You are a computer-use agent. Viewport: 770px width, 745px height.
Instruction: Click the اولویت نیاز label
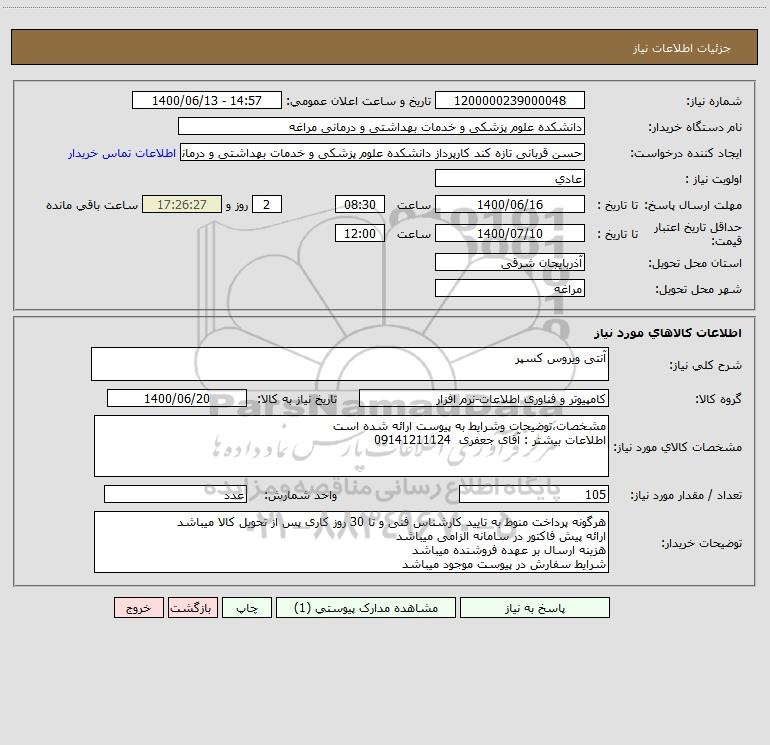(714, 180)
